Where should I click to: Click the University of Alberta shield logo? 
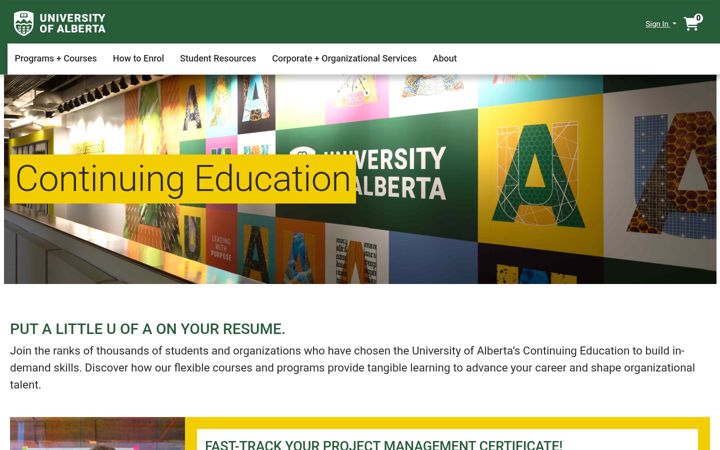tap(23, 23)
